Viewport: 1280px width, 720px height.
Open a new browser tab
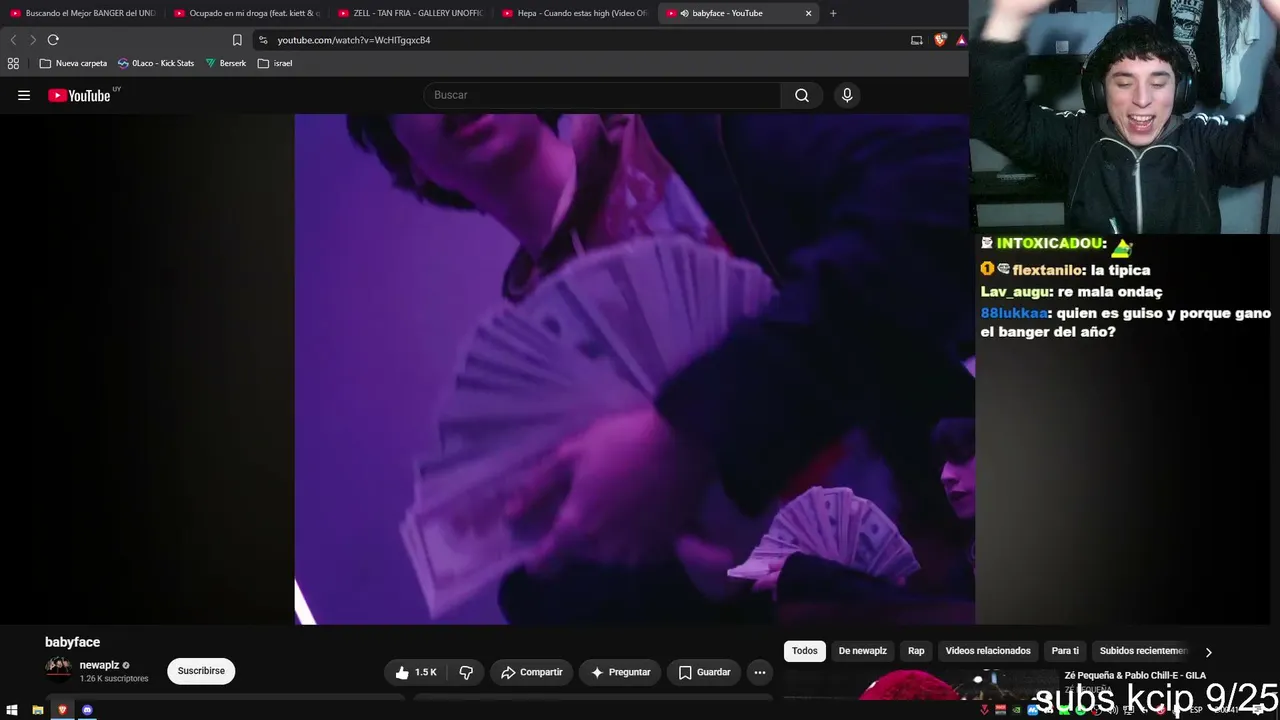(x=833, y=13)
